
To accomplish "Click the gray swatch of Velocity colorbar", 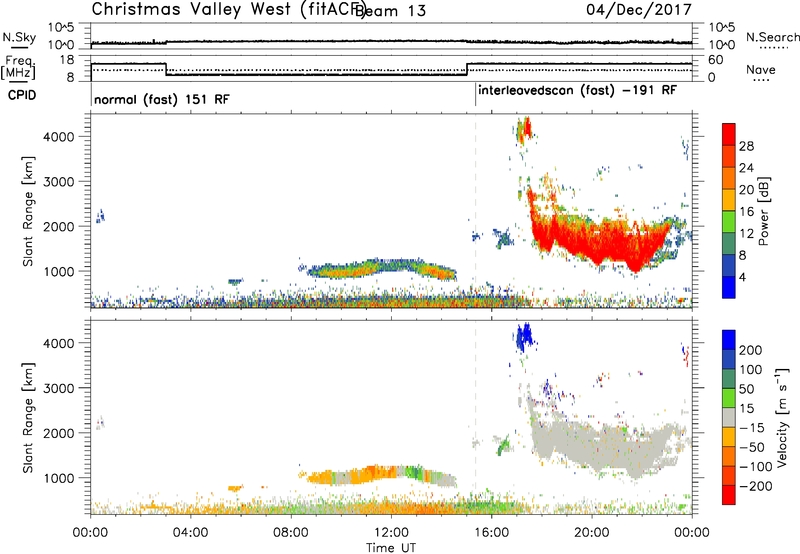I will [x=729, y=417].
